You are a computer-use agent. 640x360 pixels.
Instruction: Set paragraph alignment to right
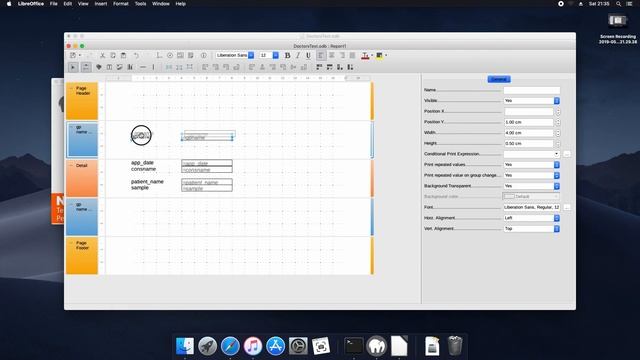342,55
